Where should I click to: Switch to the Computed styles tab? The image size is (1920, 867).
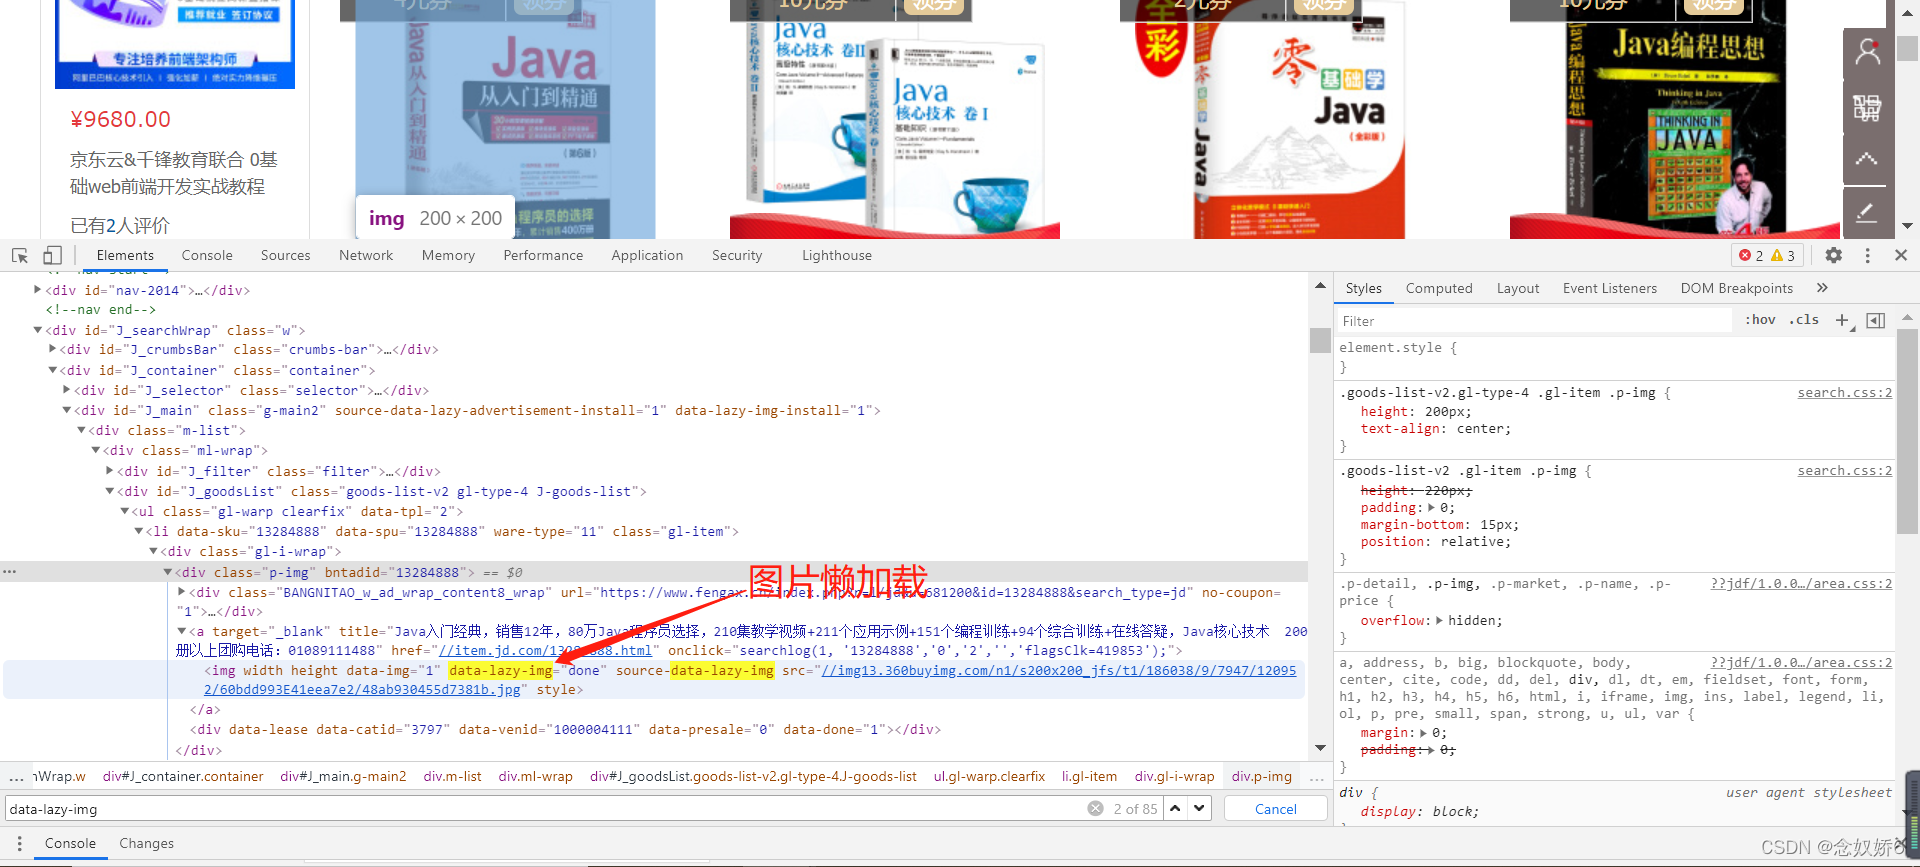pos(1439,288)
